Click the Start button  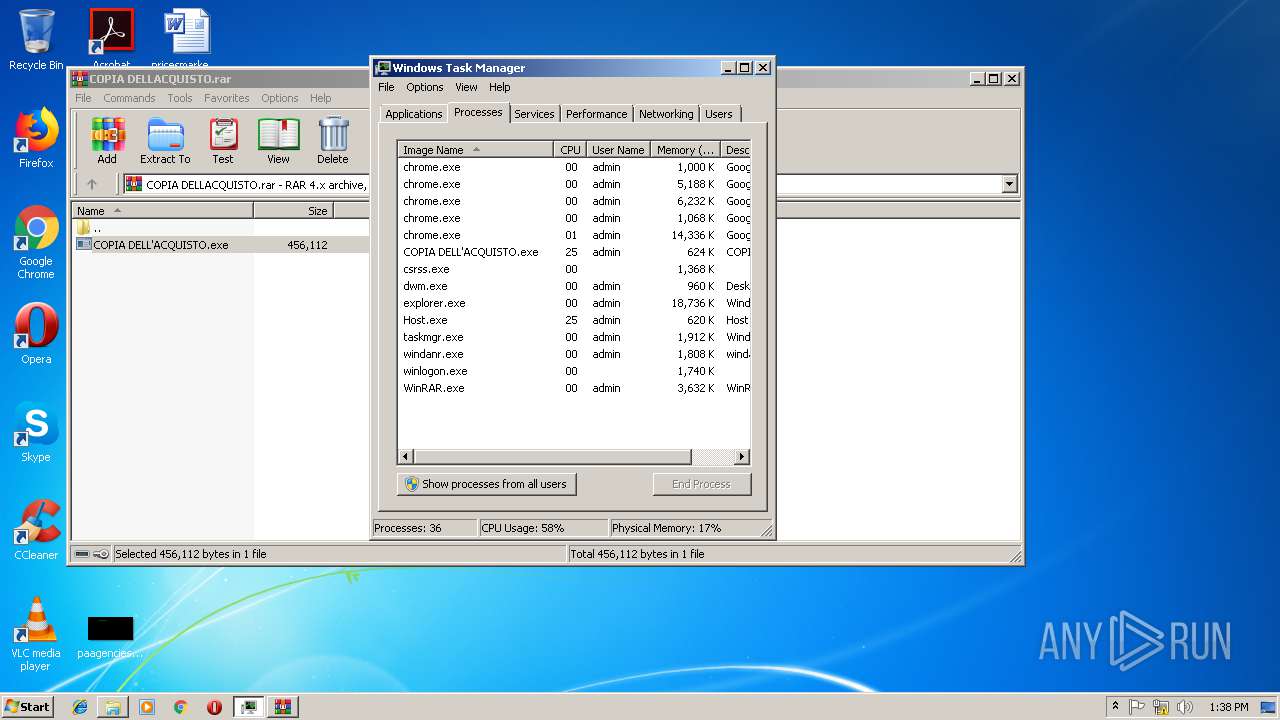(28, 707)
